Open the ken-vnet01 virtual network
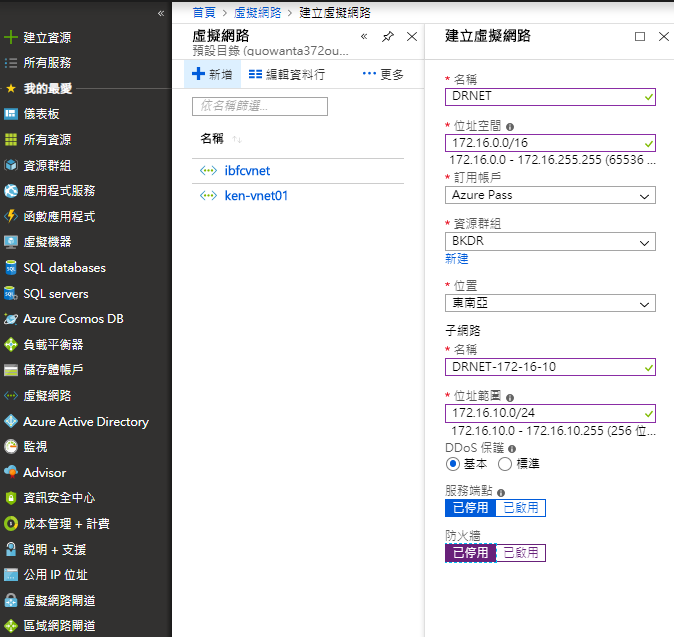674x637 pixels. click(x=256, y=196)
